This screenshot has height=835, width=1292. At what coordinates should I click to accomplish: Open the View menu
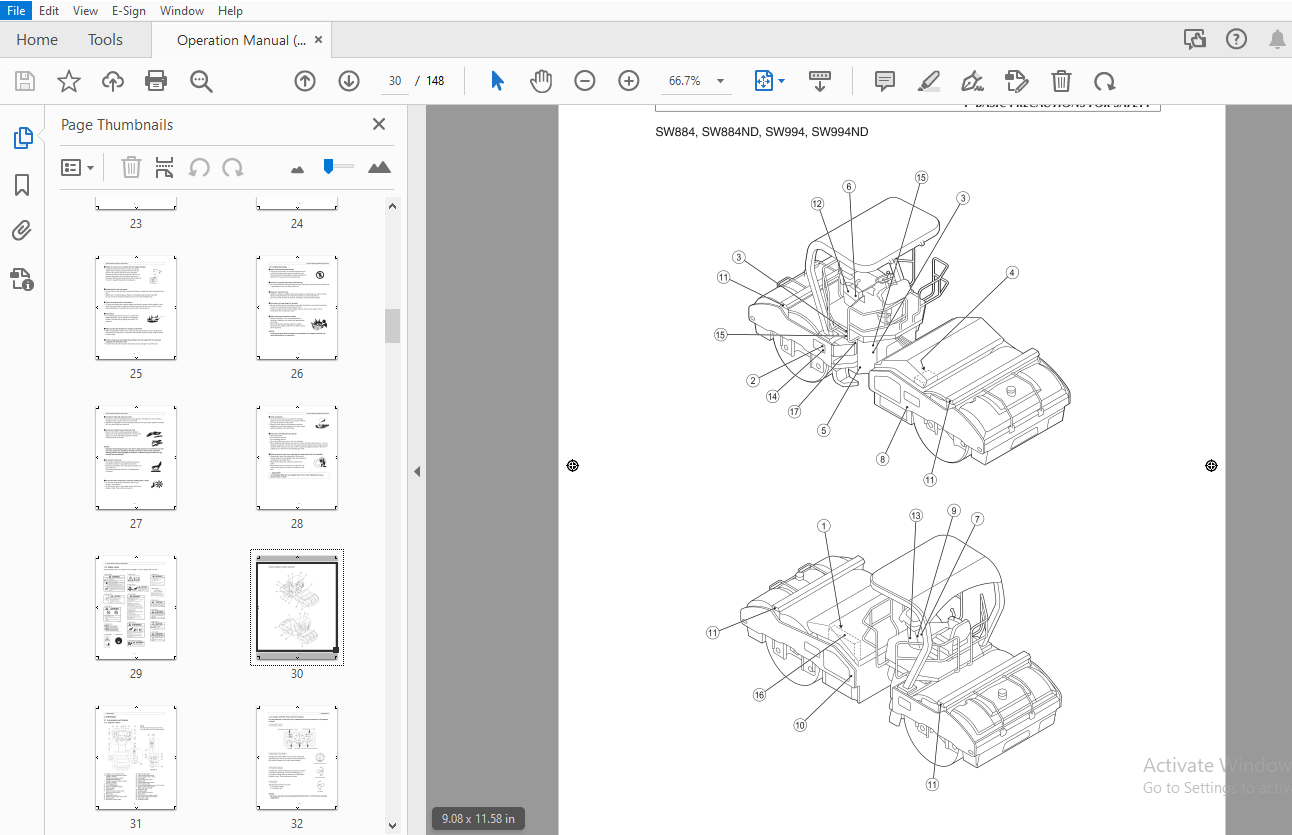(86, 11)
